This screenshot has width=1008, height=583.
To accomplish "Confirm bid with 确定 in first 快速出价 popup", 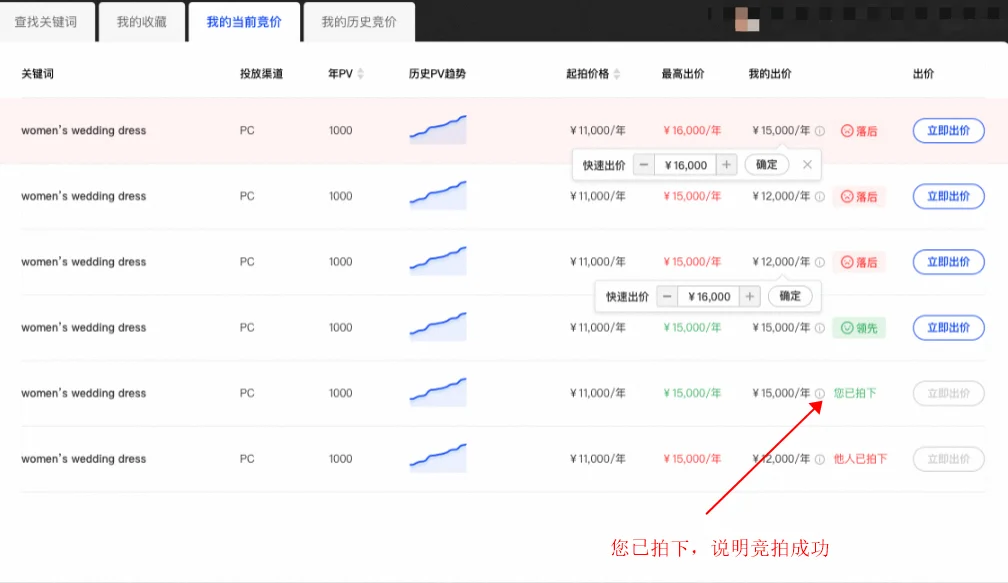I will tap(767, 165).
